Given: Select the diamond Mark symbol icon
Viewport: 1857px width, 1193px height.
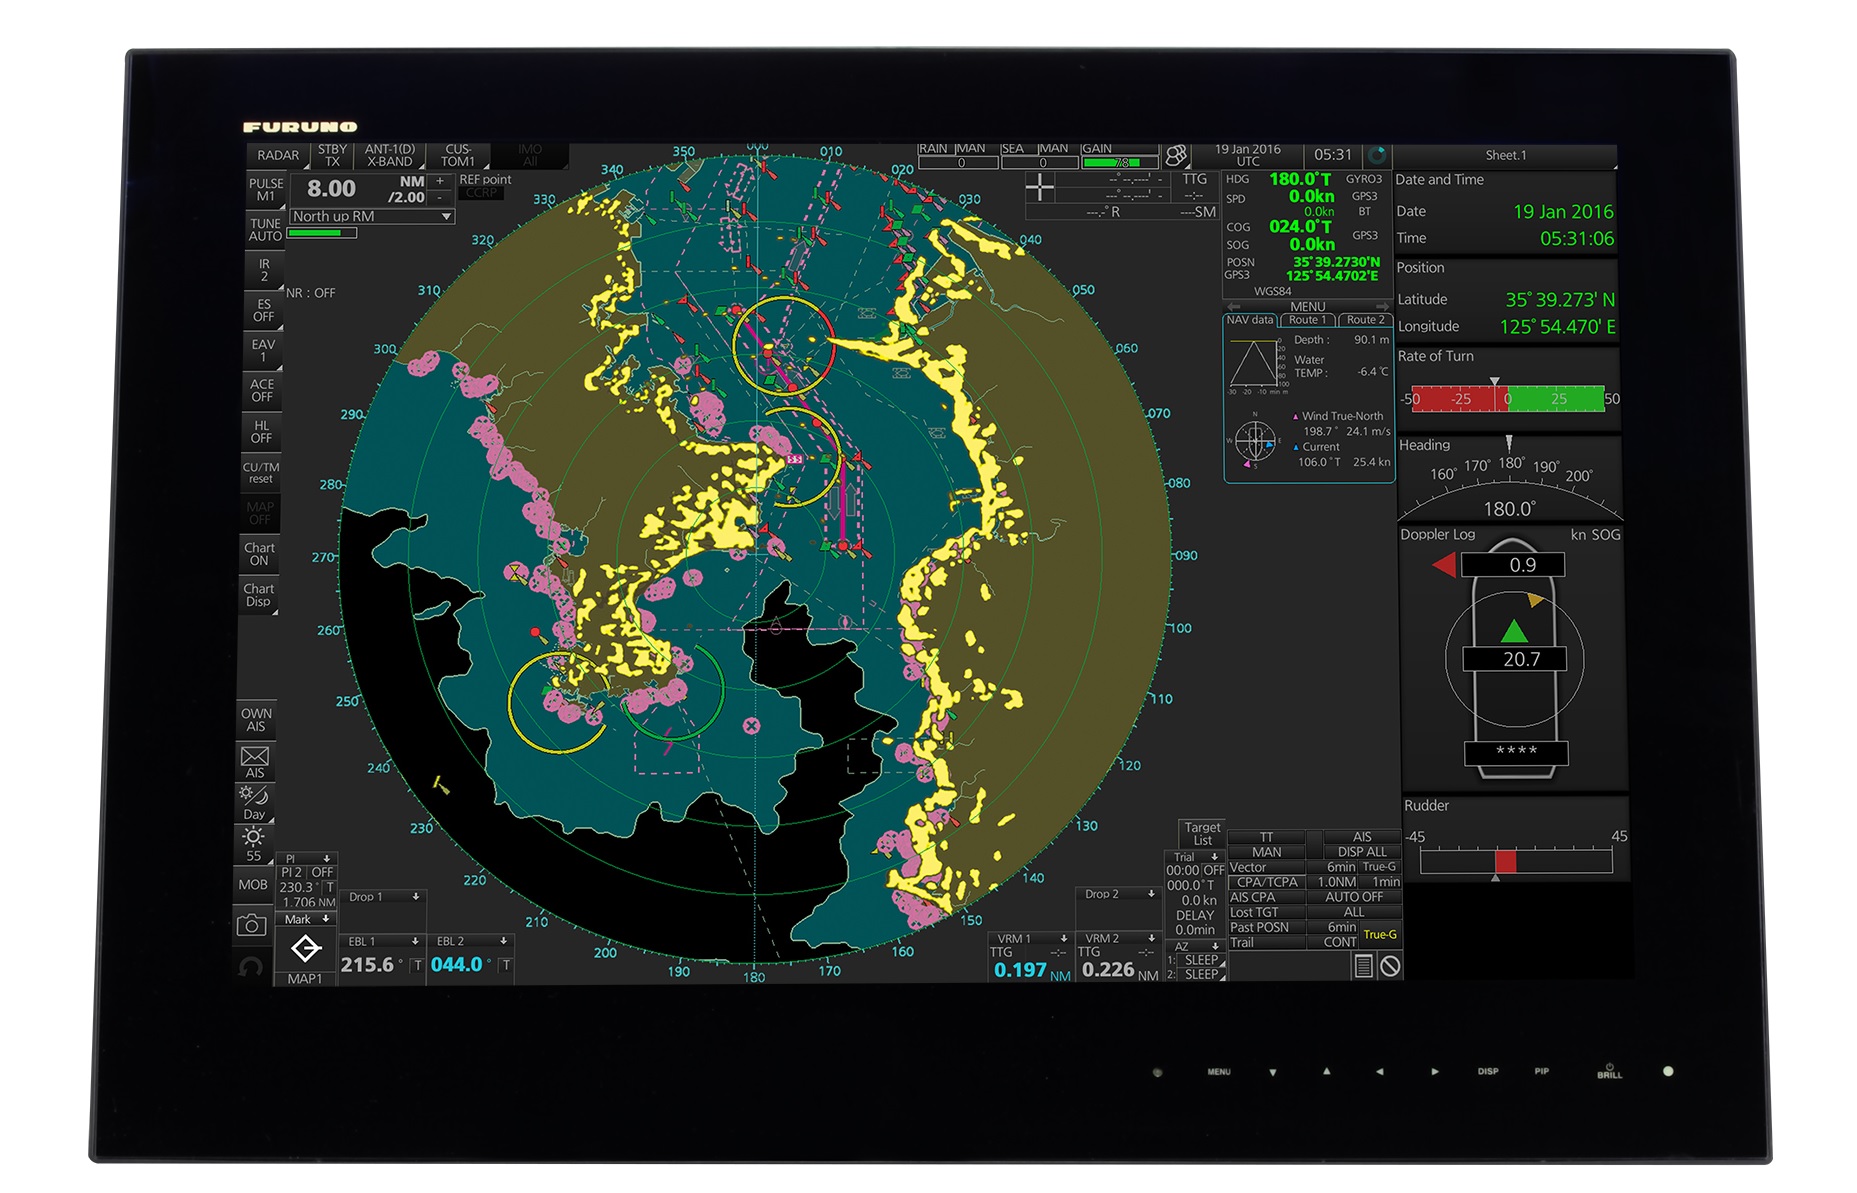Looking at the screenshot, I should [305, 949].
